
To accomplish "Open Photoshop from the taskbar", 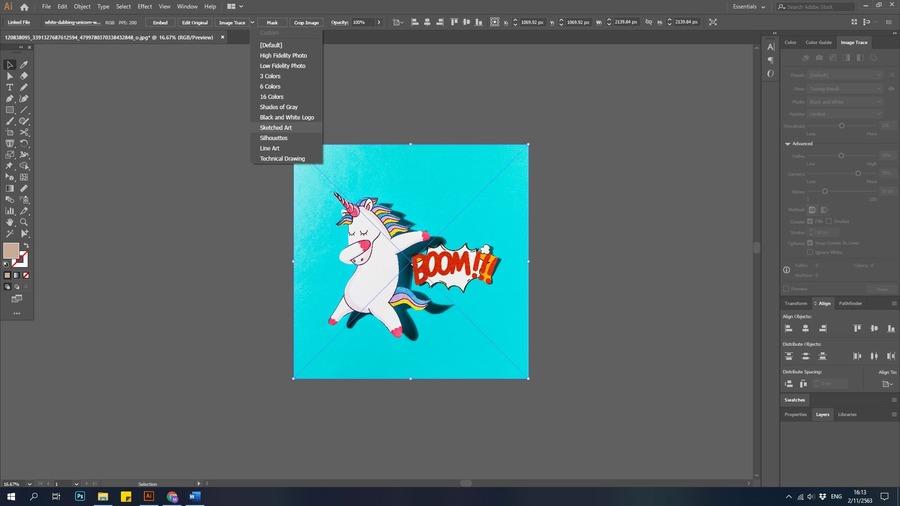I will (80, 496).
